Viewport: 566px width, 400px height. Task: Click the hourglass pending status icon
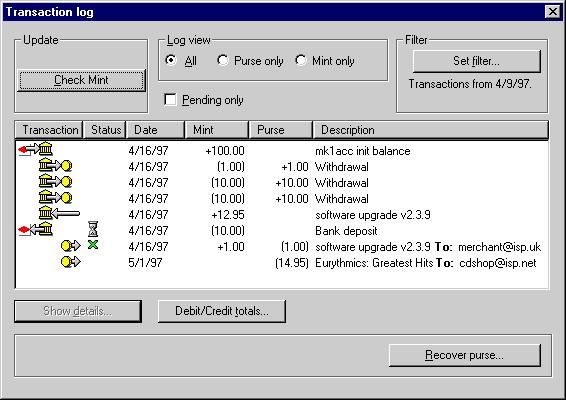click(93, 229)
